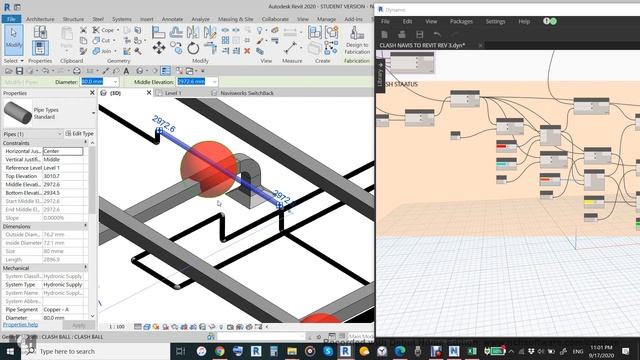Open the Diameter dropdown on options bar

[115, 82]
